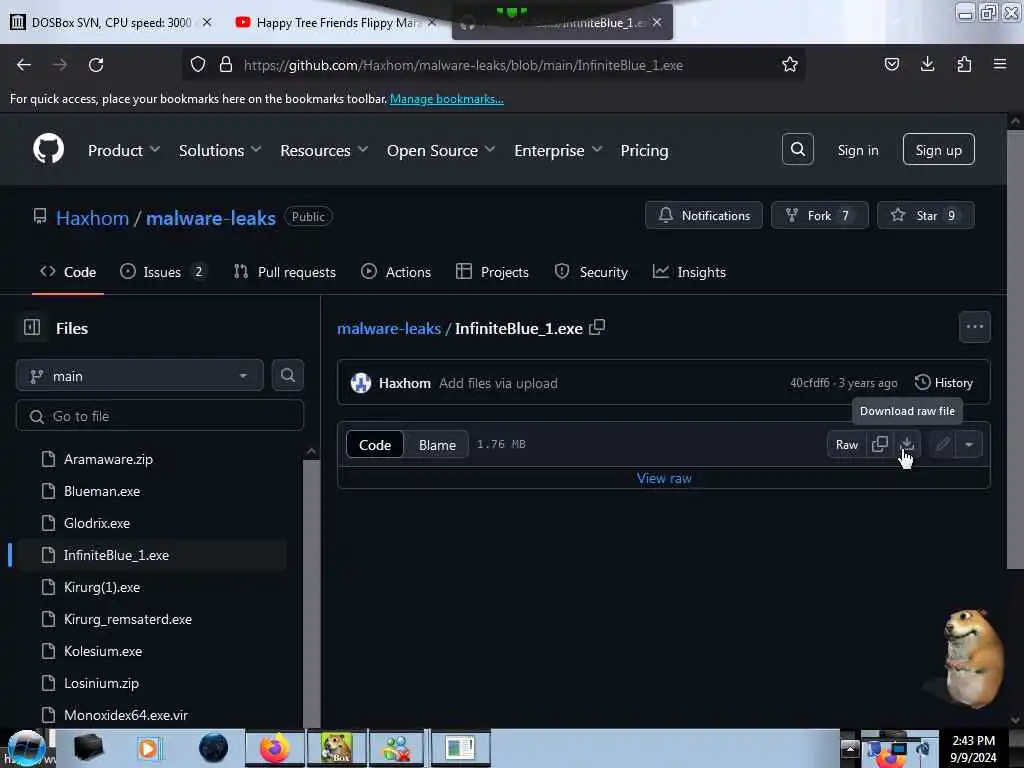Expand the Resources menu dropdown
Viewport: 1024px width, 768px height.
point(325,151)
